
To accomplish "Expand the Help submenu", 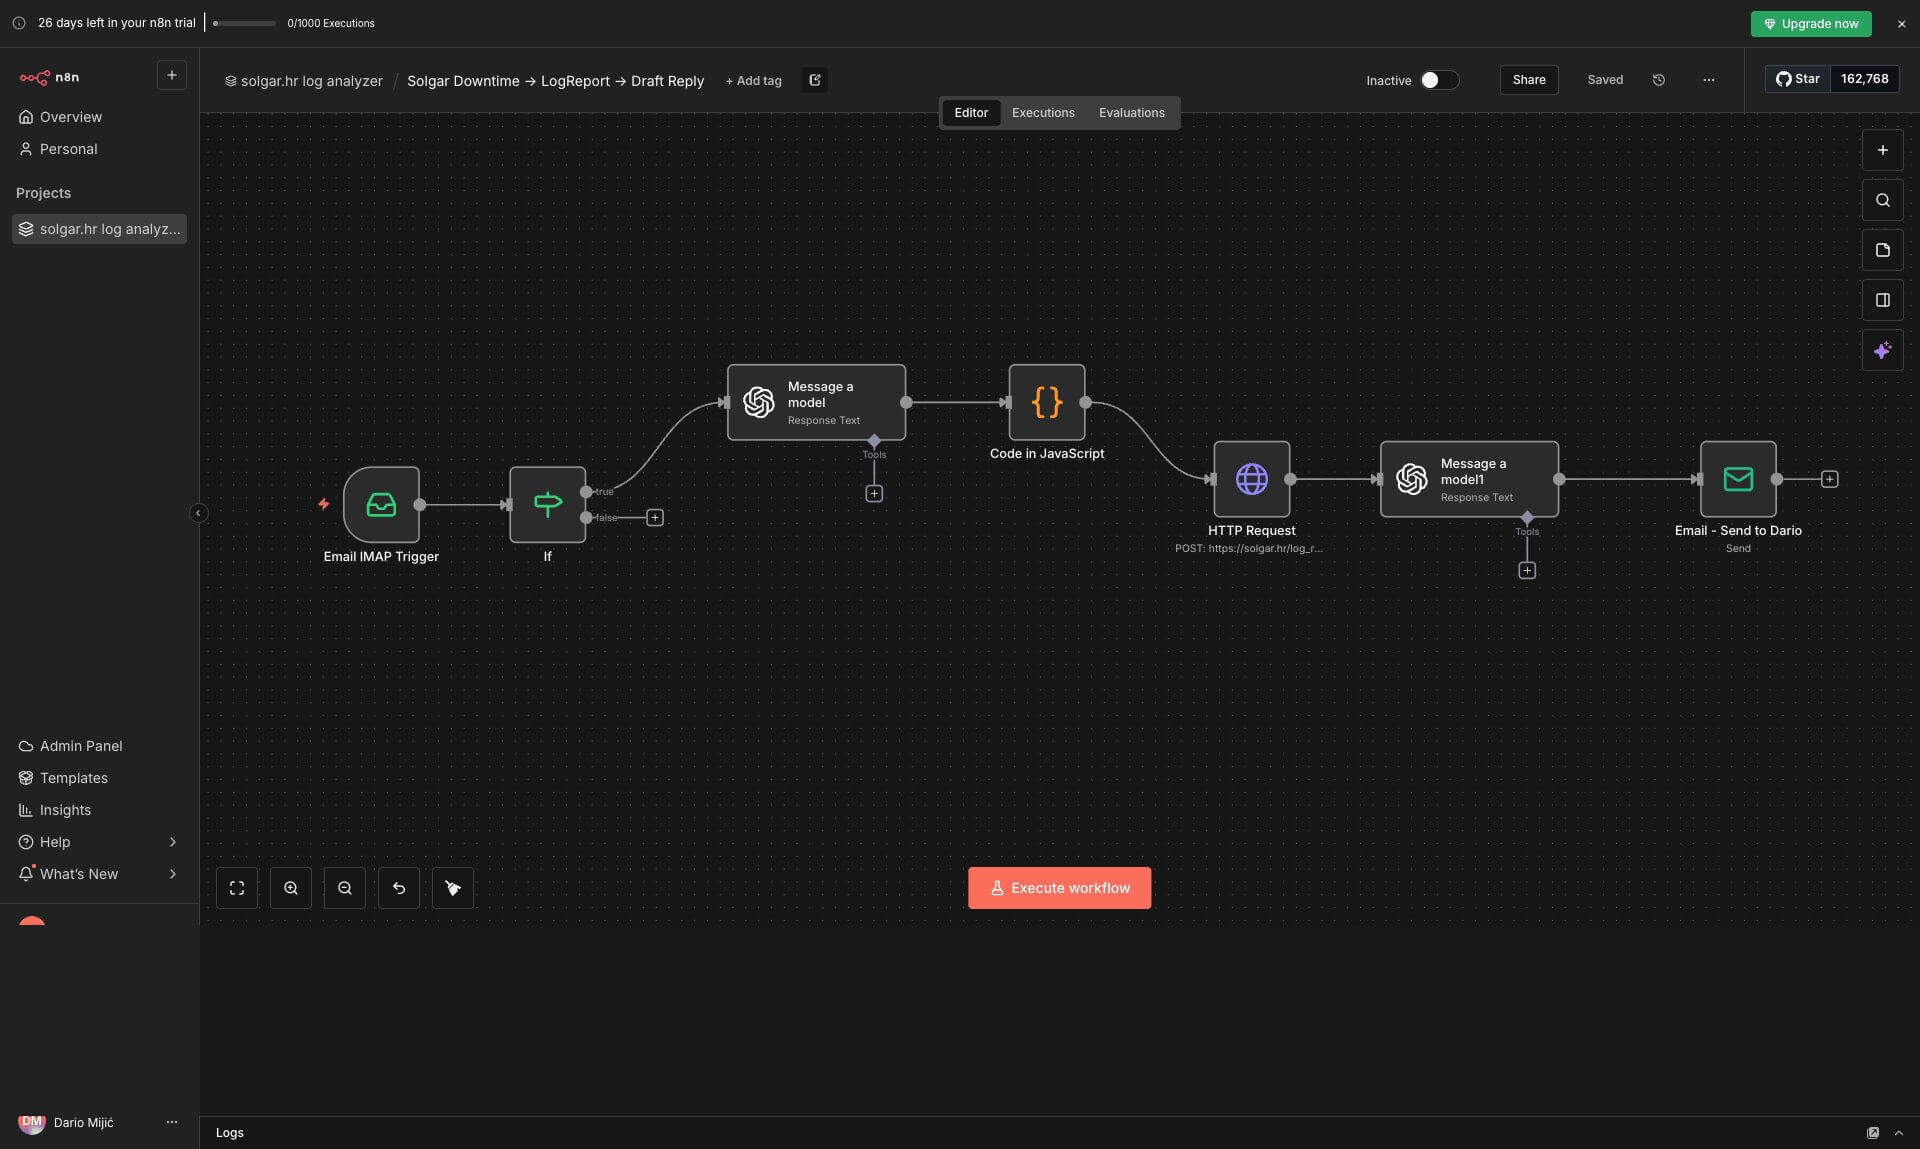I will (x=99, y=842).
